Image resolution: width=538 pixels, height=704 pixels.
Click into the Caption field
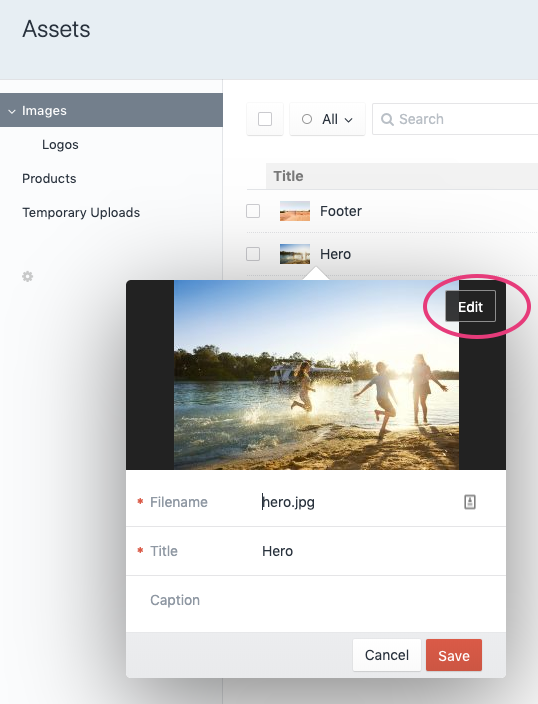[316, 600]
